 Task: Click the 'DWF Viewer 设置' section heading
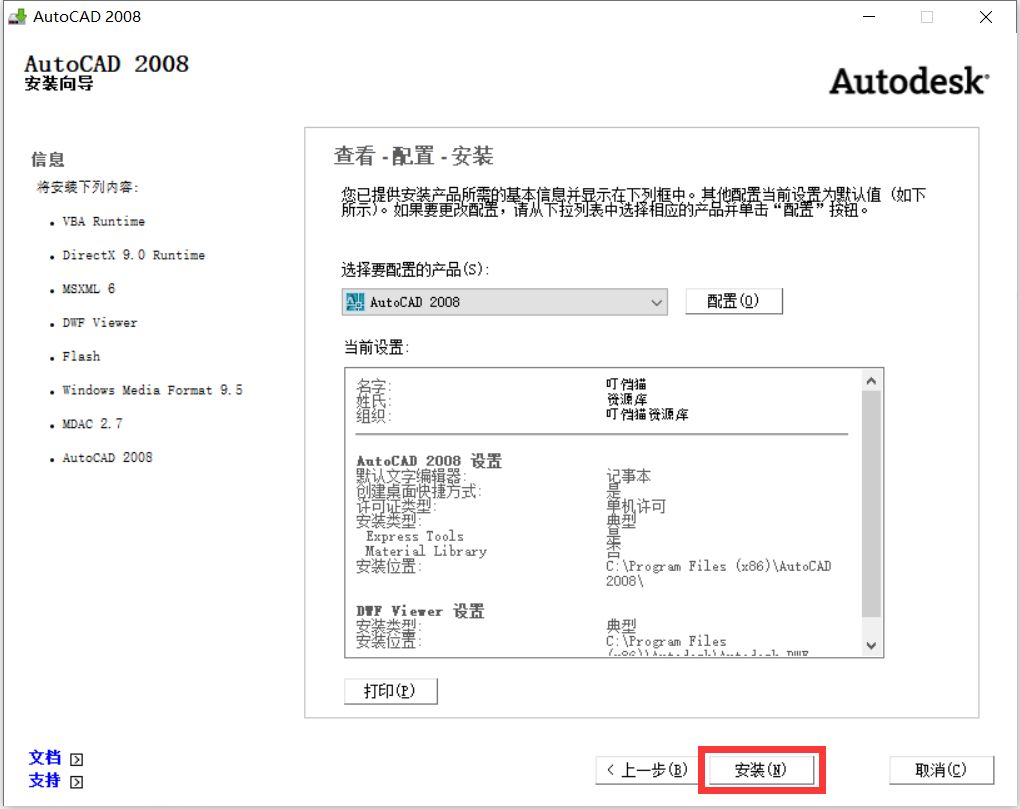coord(420,611)
